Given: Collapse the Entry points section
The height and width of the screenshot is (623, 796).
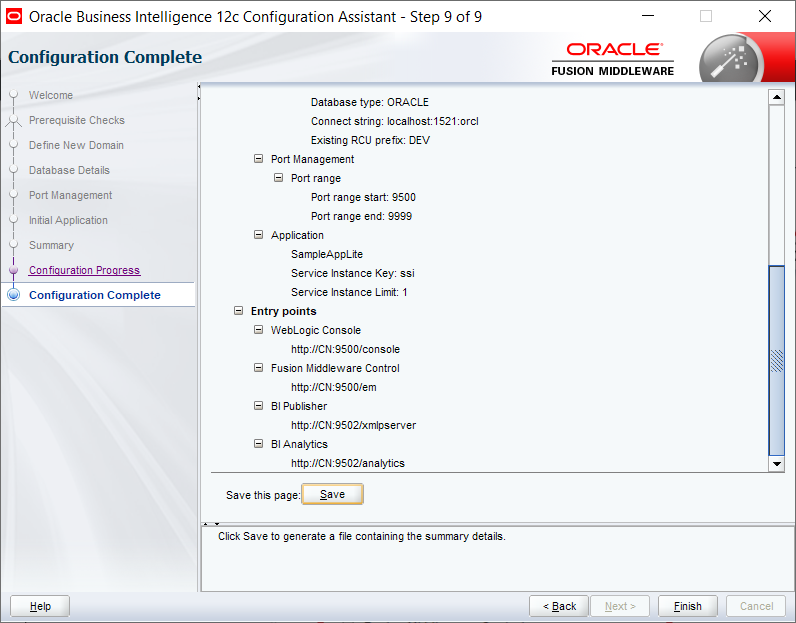Looking at the screenshot, I should coord(239,311).
